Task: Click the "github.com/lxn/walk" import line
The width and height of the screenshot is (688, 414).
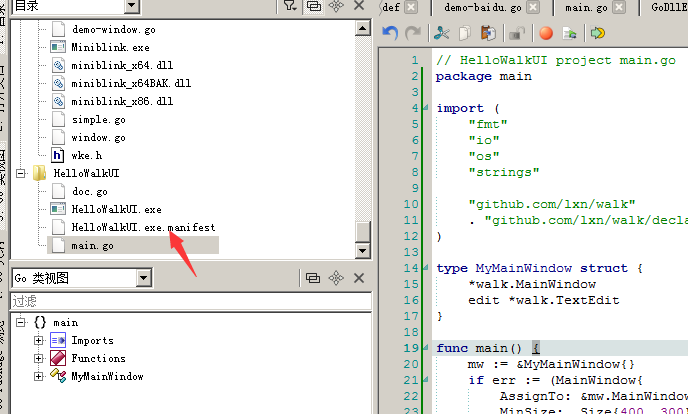Action: [x=552, y=204]
